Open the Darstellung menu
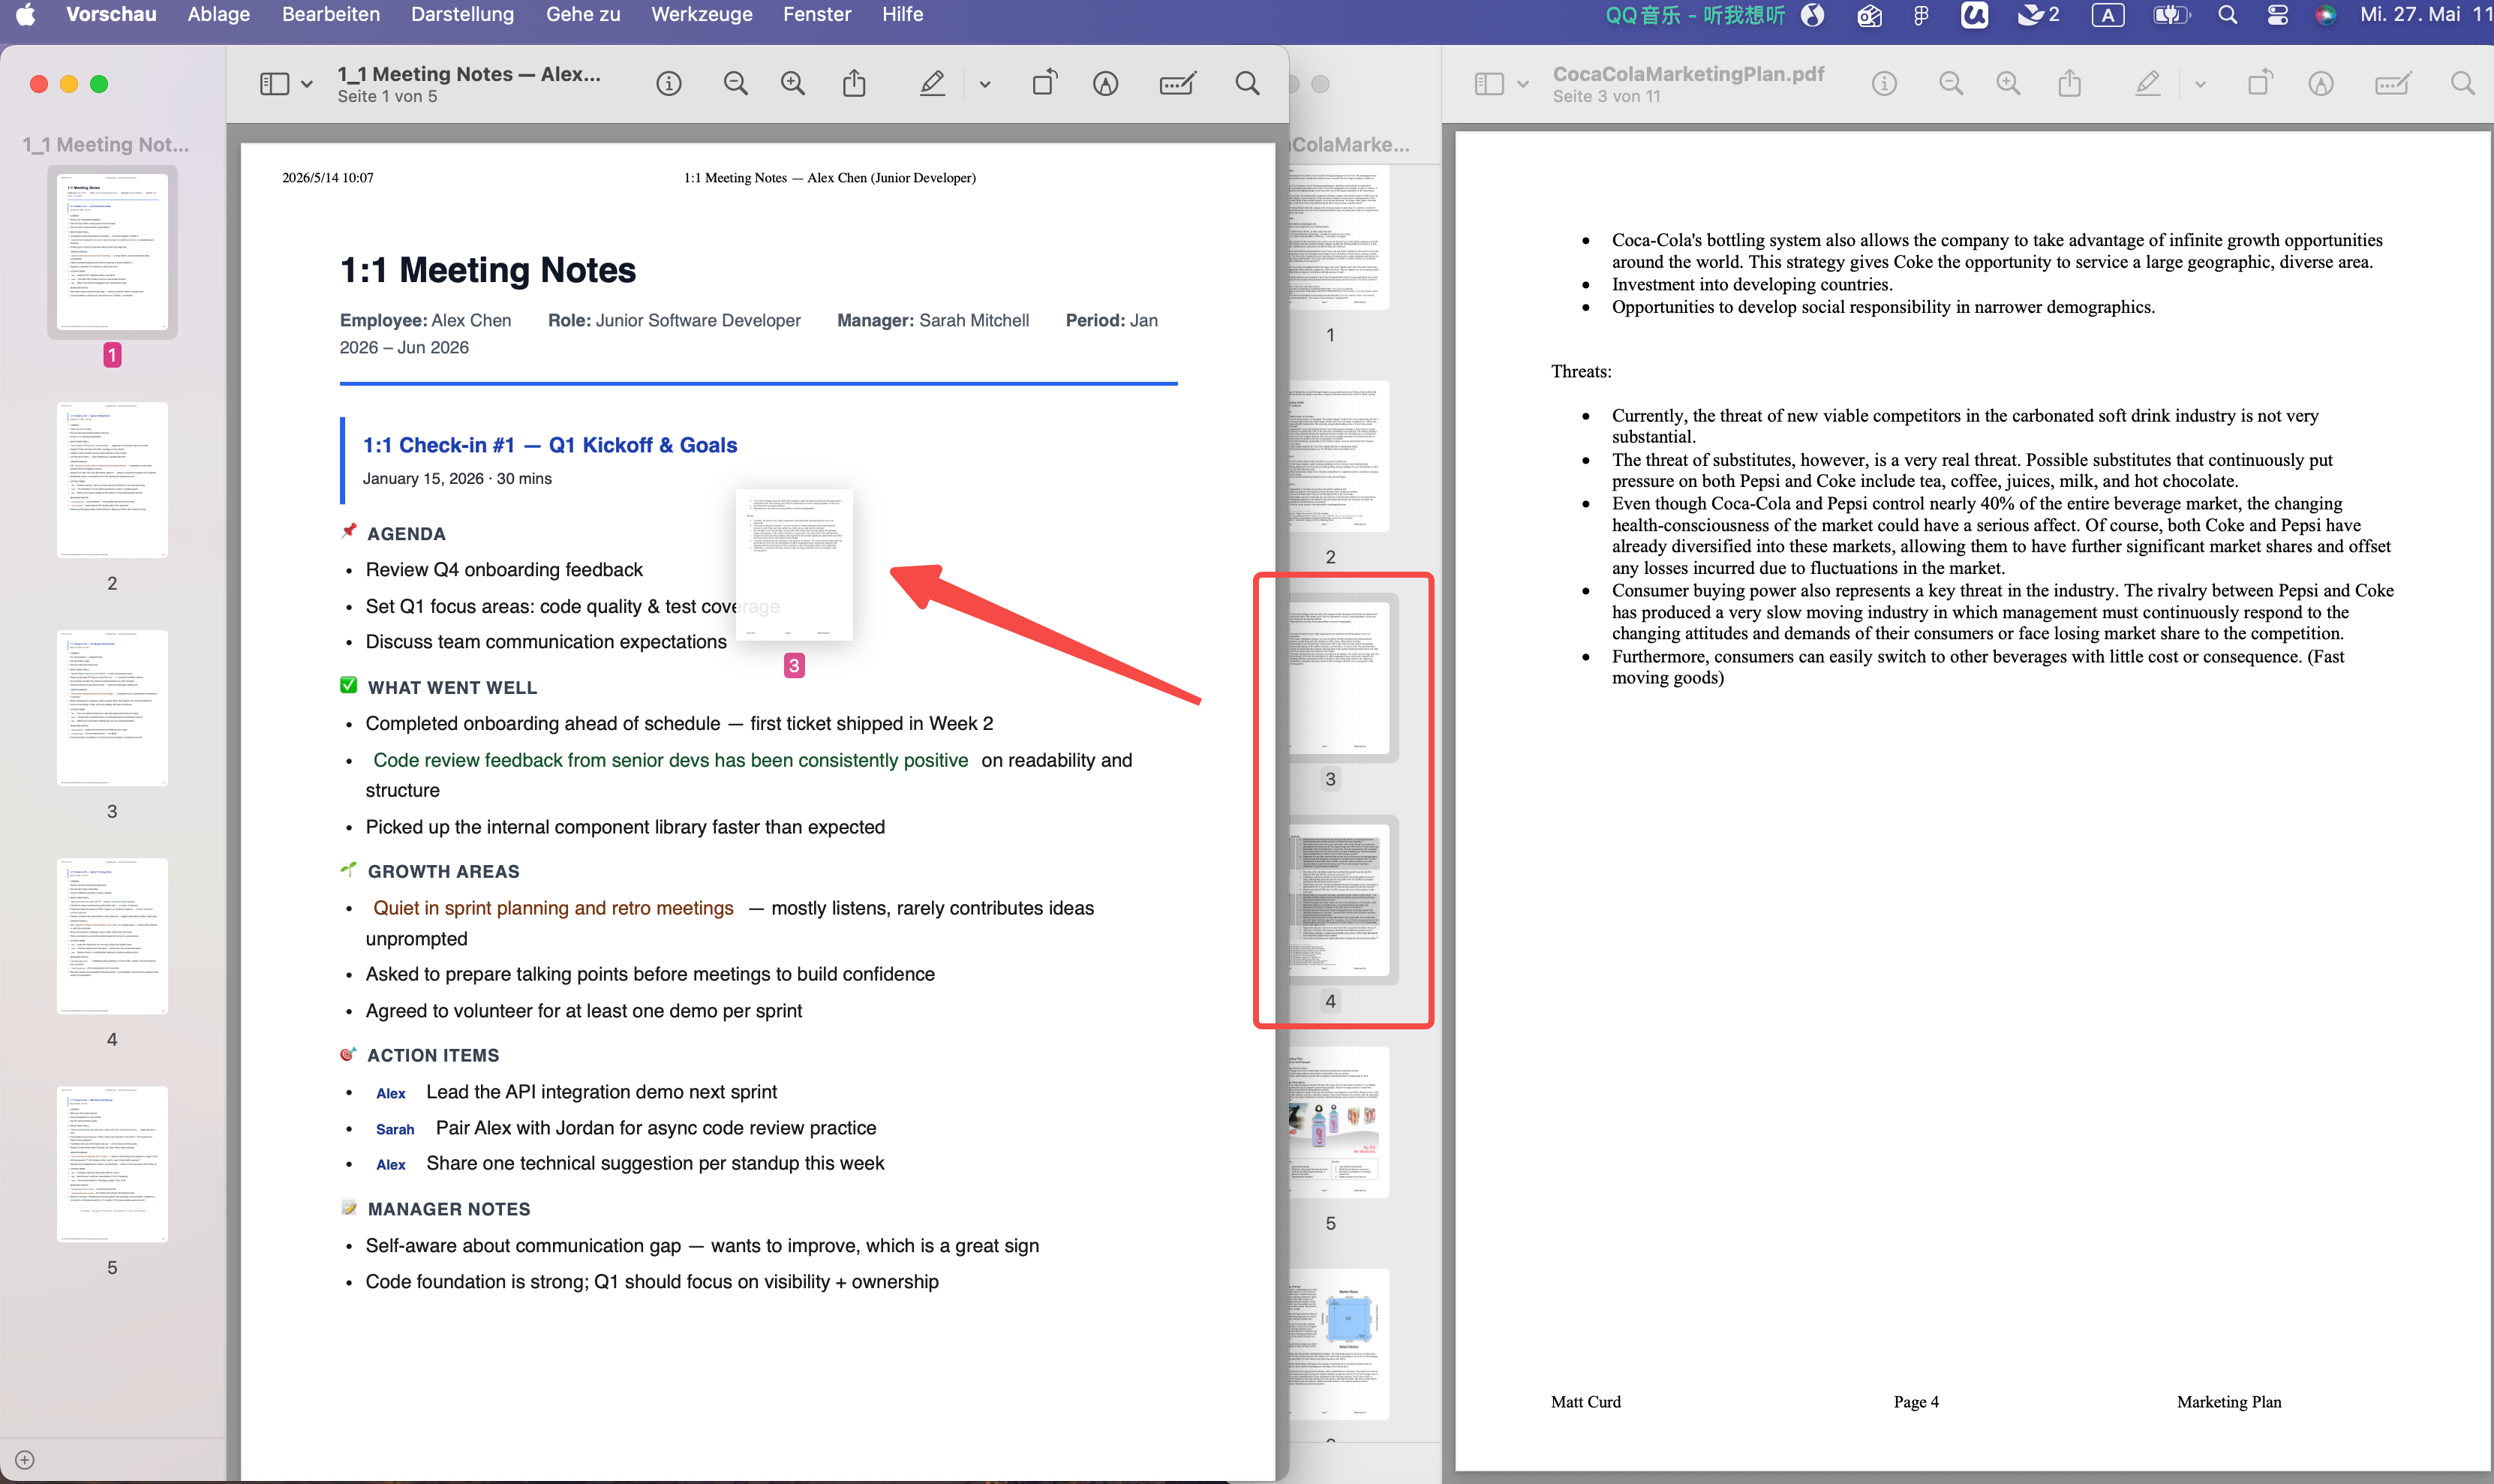The image size is (2494, 1484). tap(463, 14)
